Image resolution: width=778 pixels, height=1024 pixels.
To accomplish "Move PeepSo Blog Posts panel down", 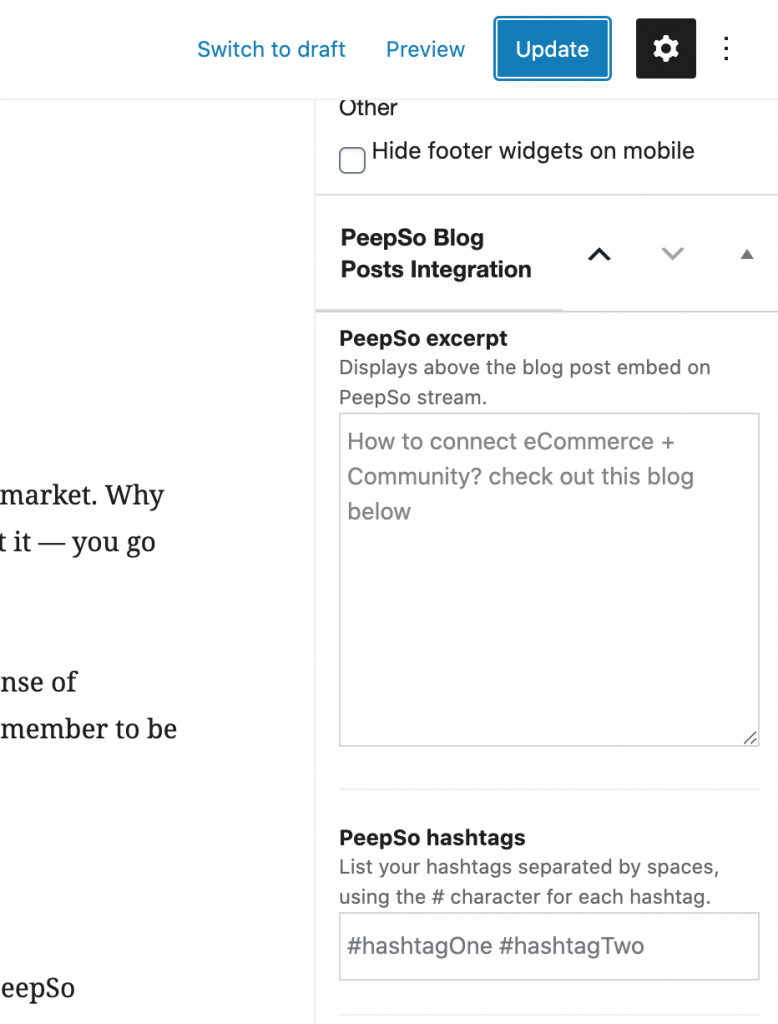I will [x=672, y=253].
